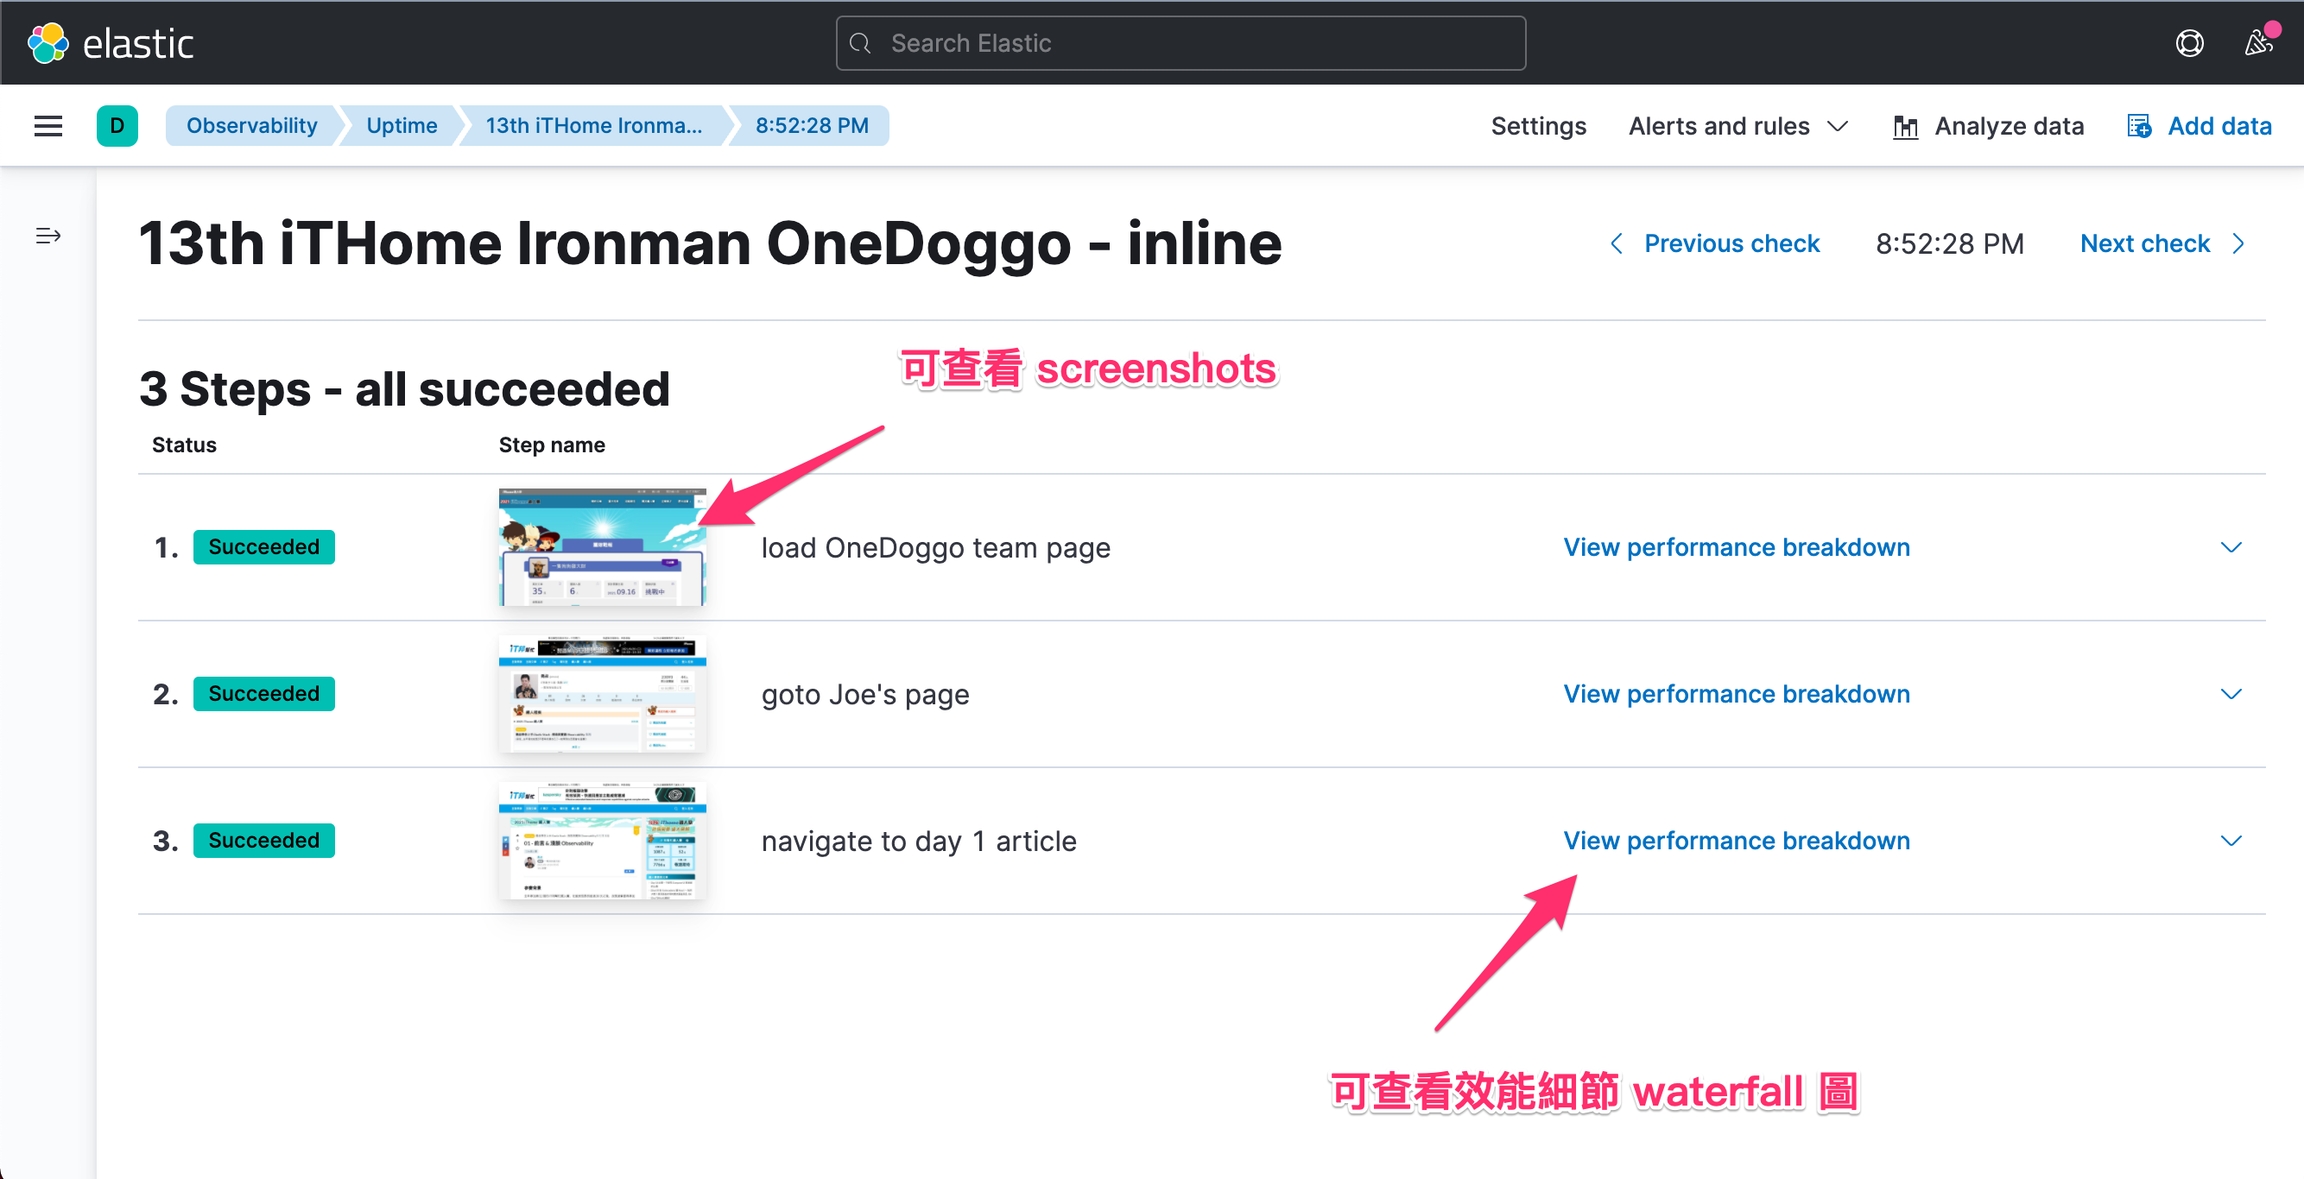Go to Uptime breadcrumb
The width and height of the screenshot is (2304, 1179).
tap(402, 126)
